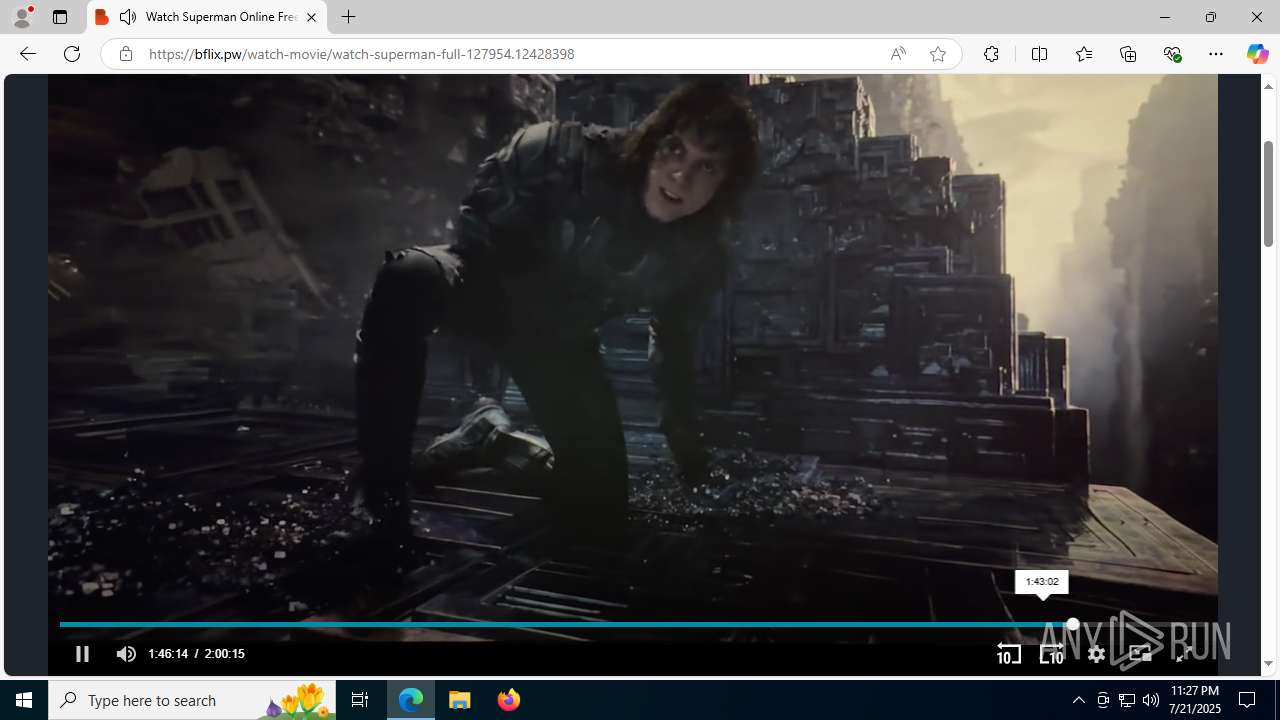The height and width of the screenshot is (720, 1280).
Task: Open Task View on taskbar
Action: pyautogui.click(x=360, y=700)
